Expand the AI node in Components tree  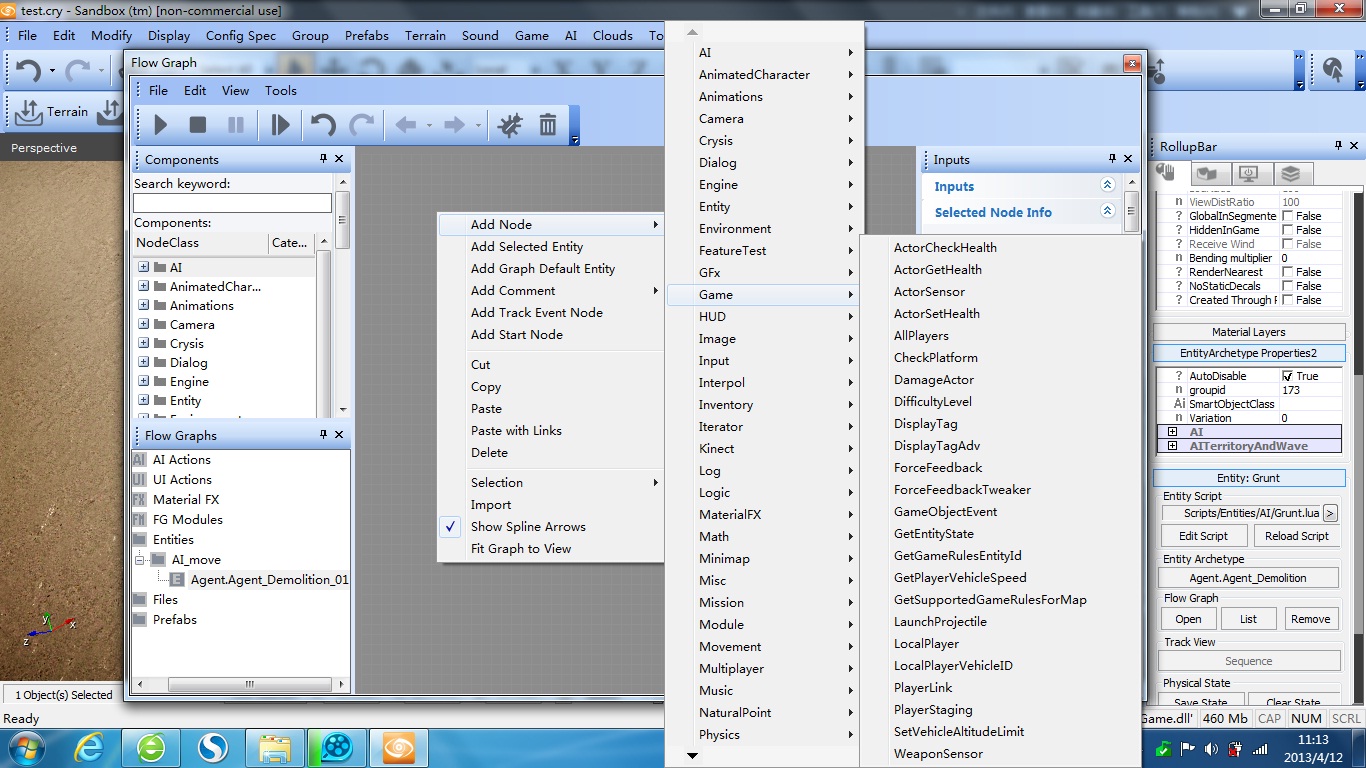coord(144,267)
